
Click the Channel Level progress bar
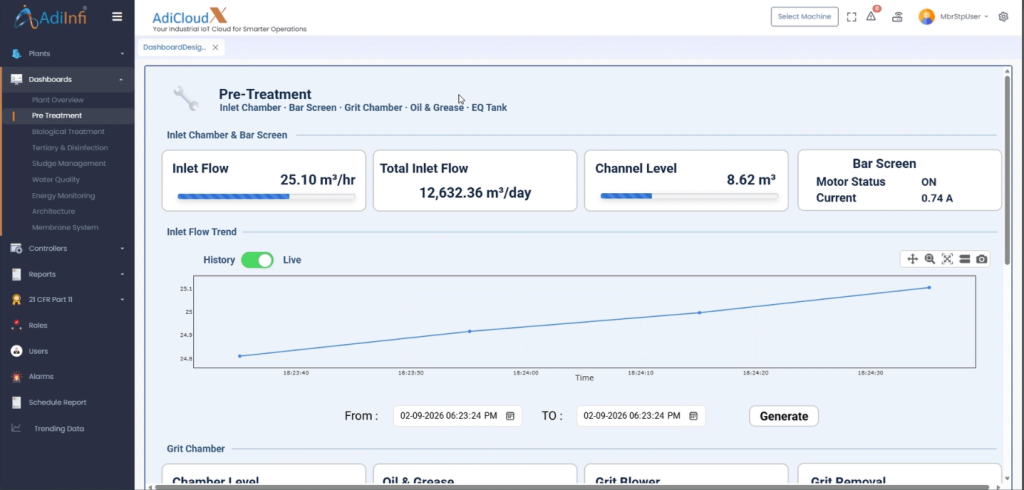[689, 195]
